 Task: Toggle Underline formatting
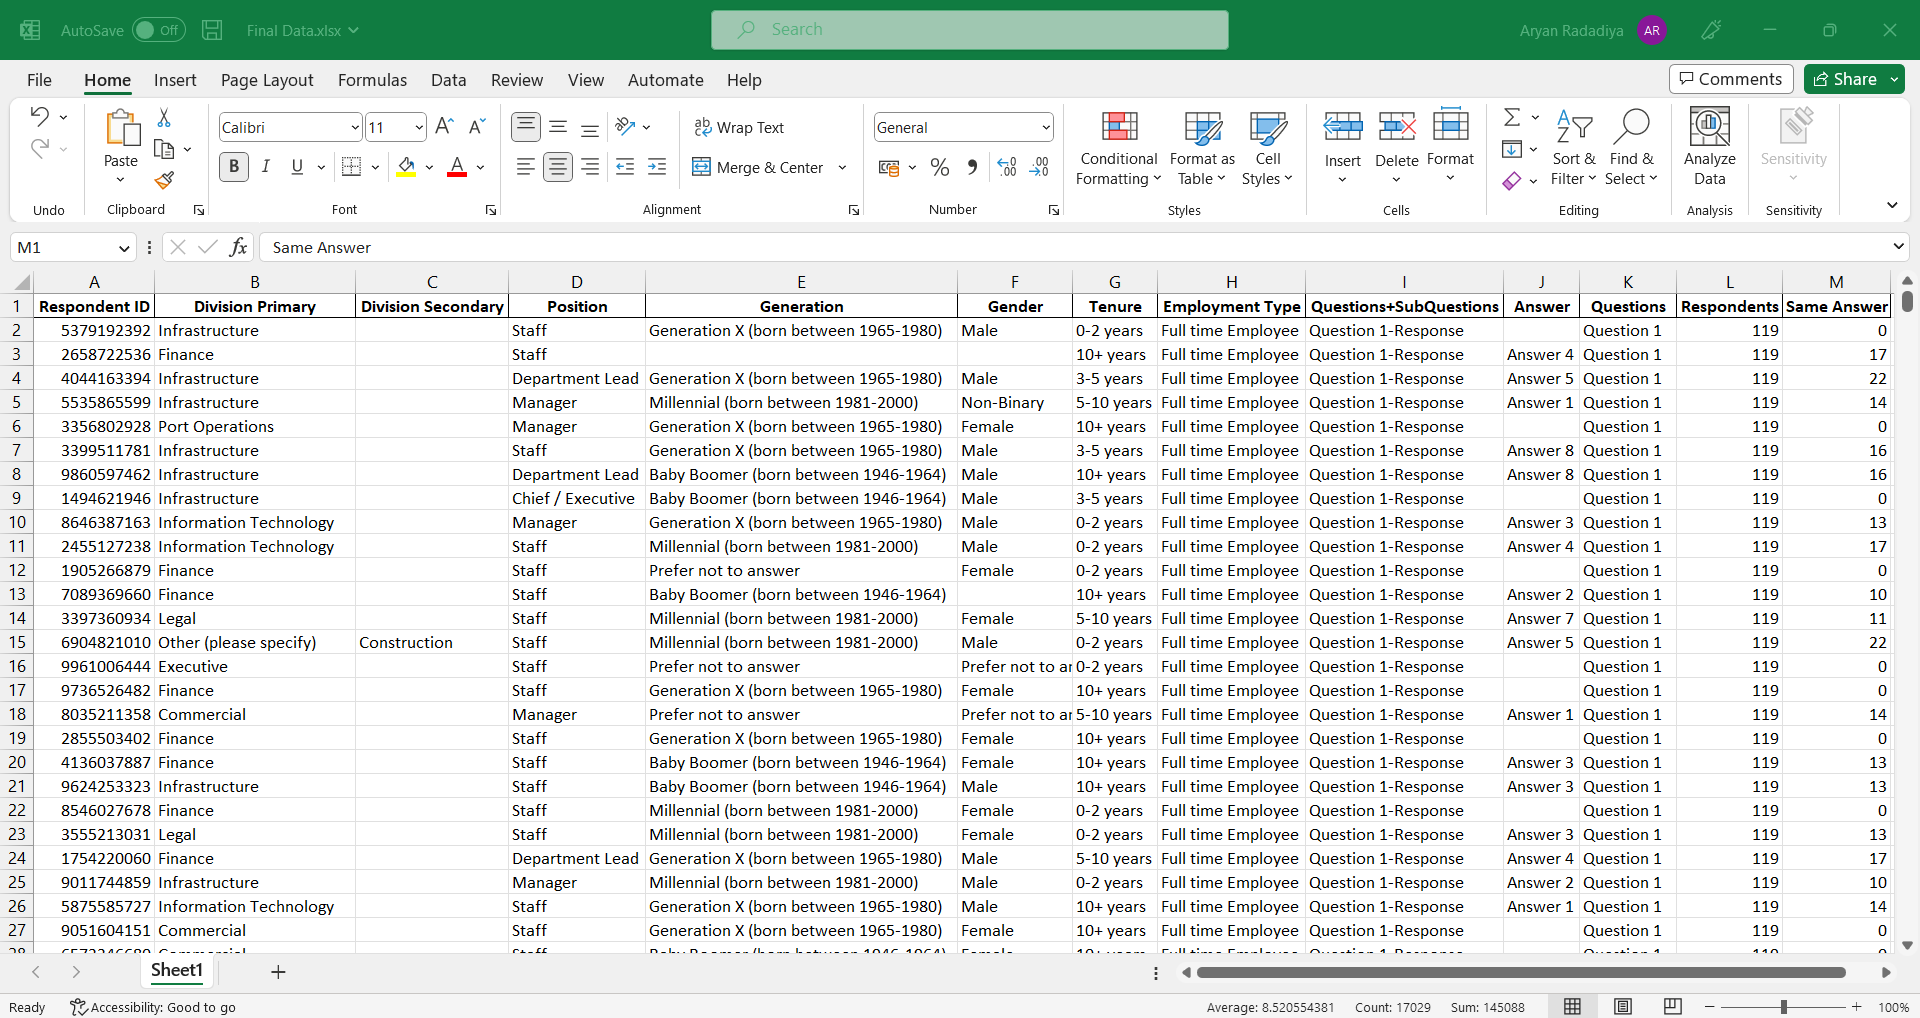297,167
